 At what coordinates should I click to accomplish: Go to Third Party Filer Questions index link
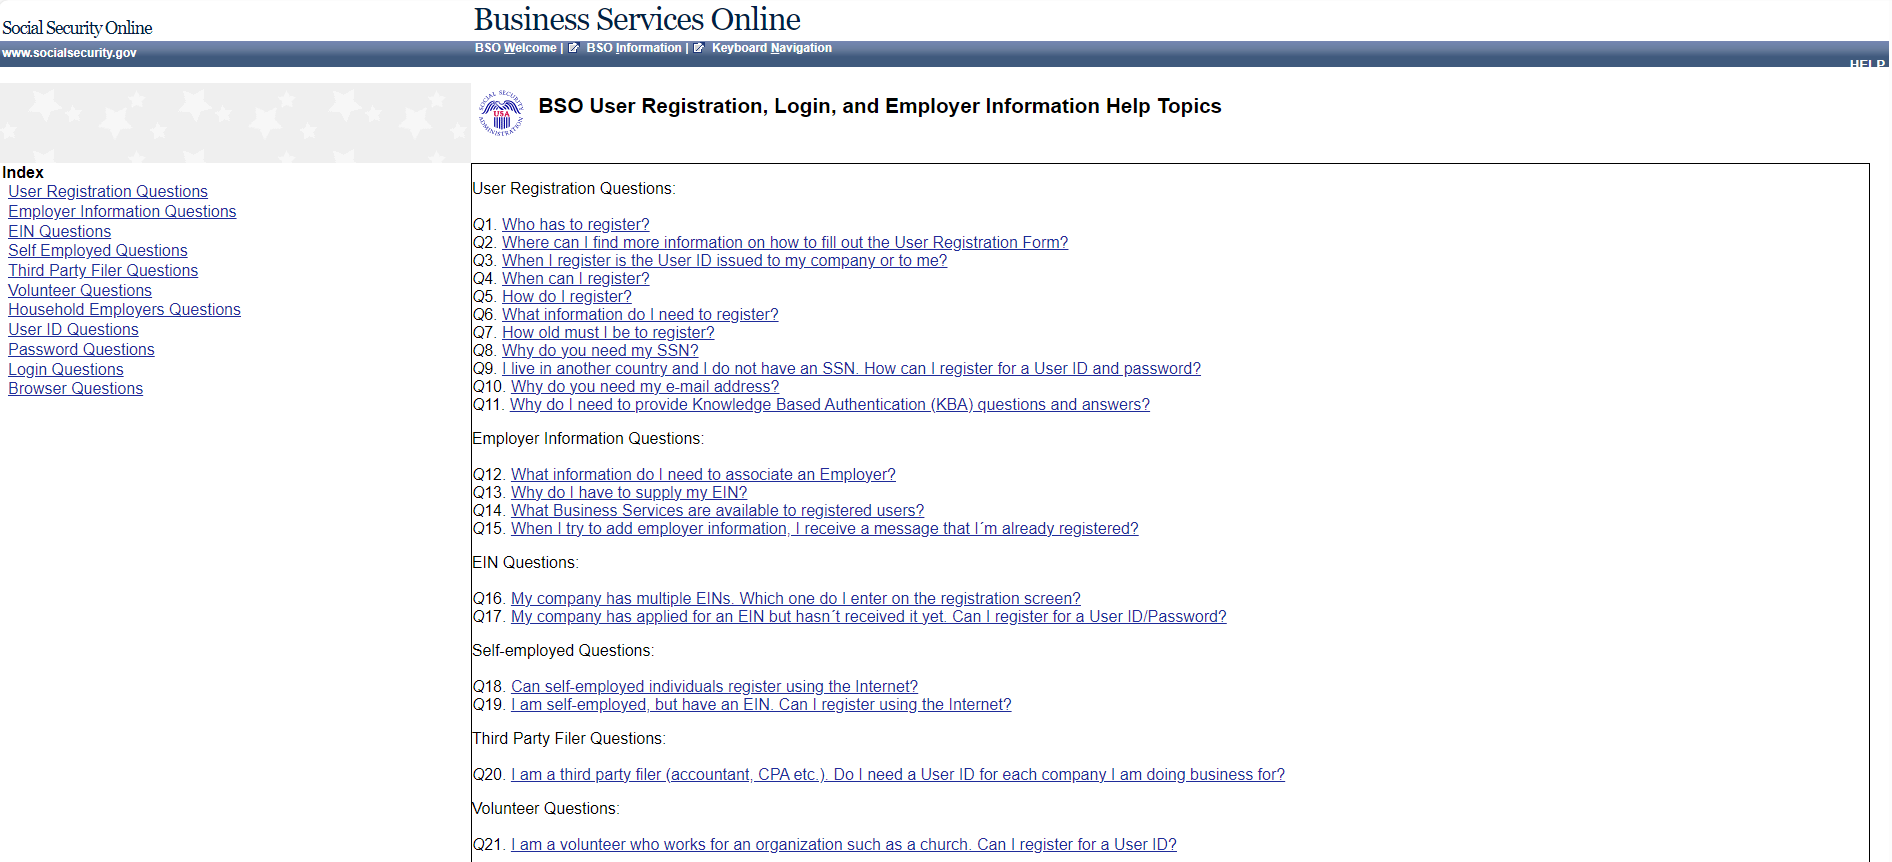click(103, 271)
